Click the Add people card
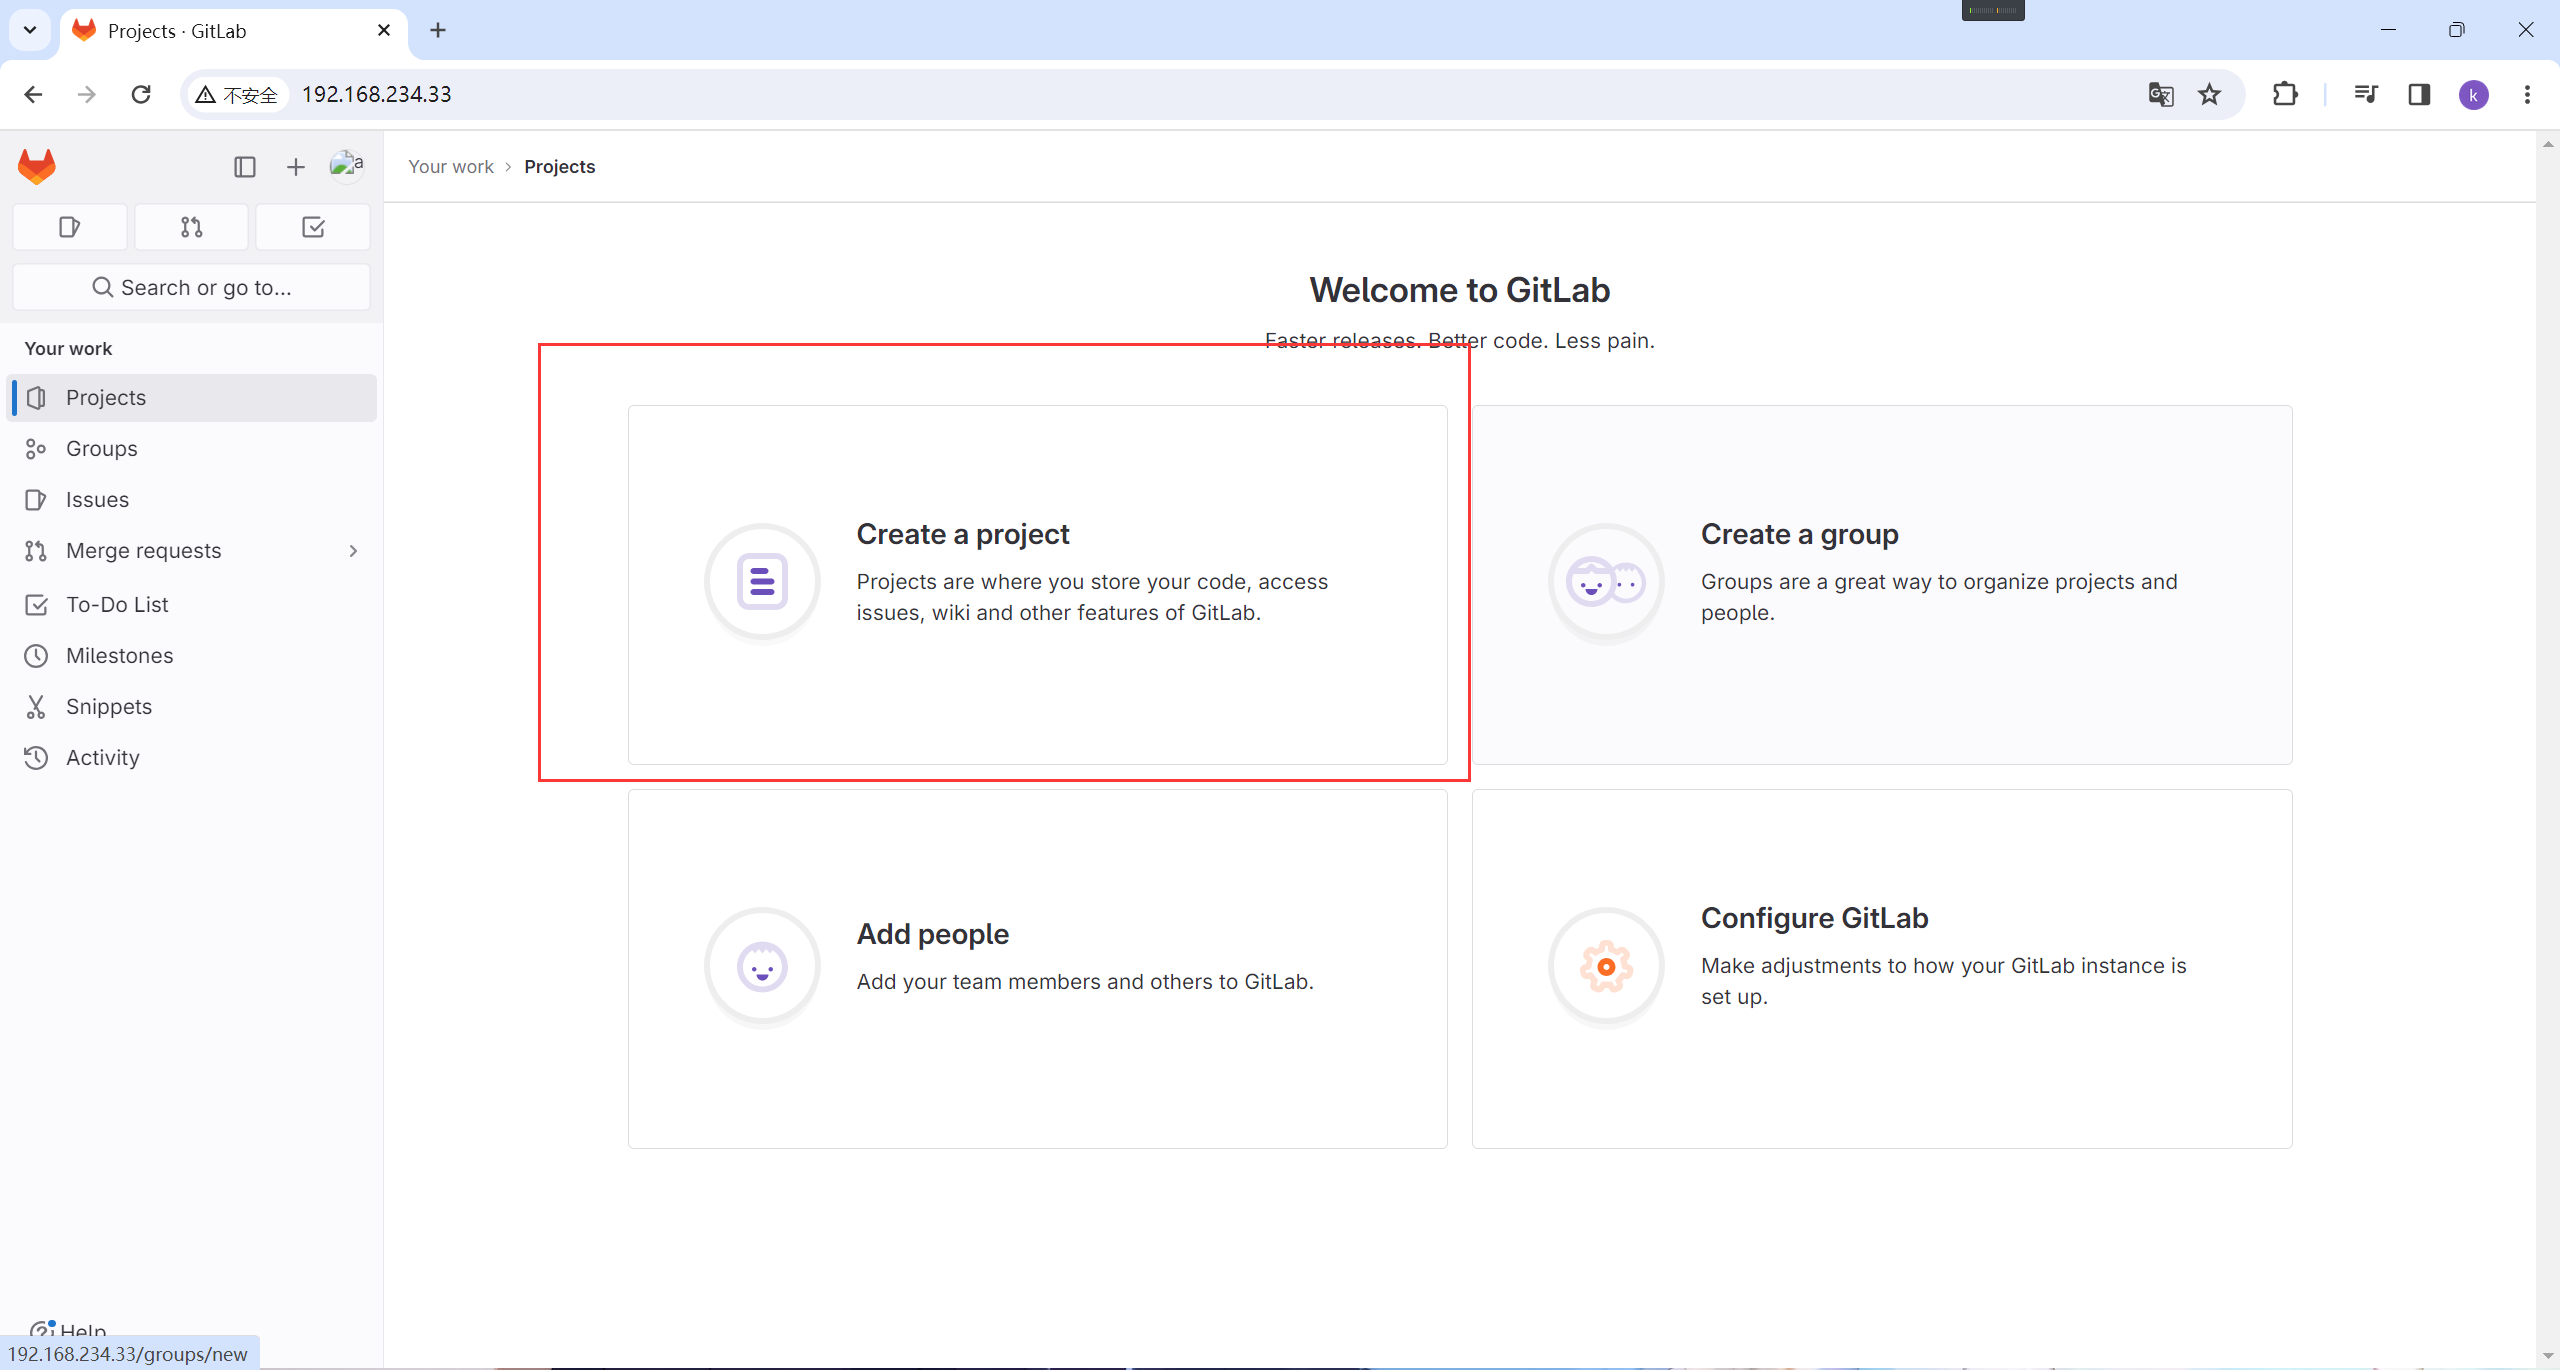This screenshot has height=1370, width=2560. pos(1038,969)
